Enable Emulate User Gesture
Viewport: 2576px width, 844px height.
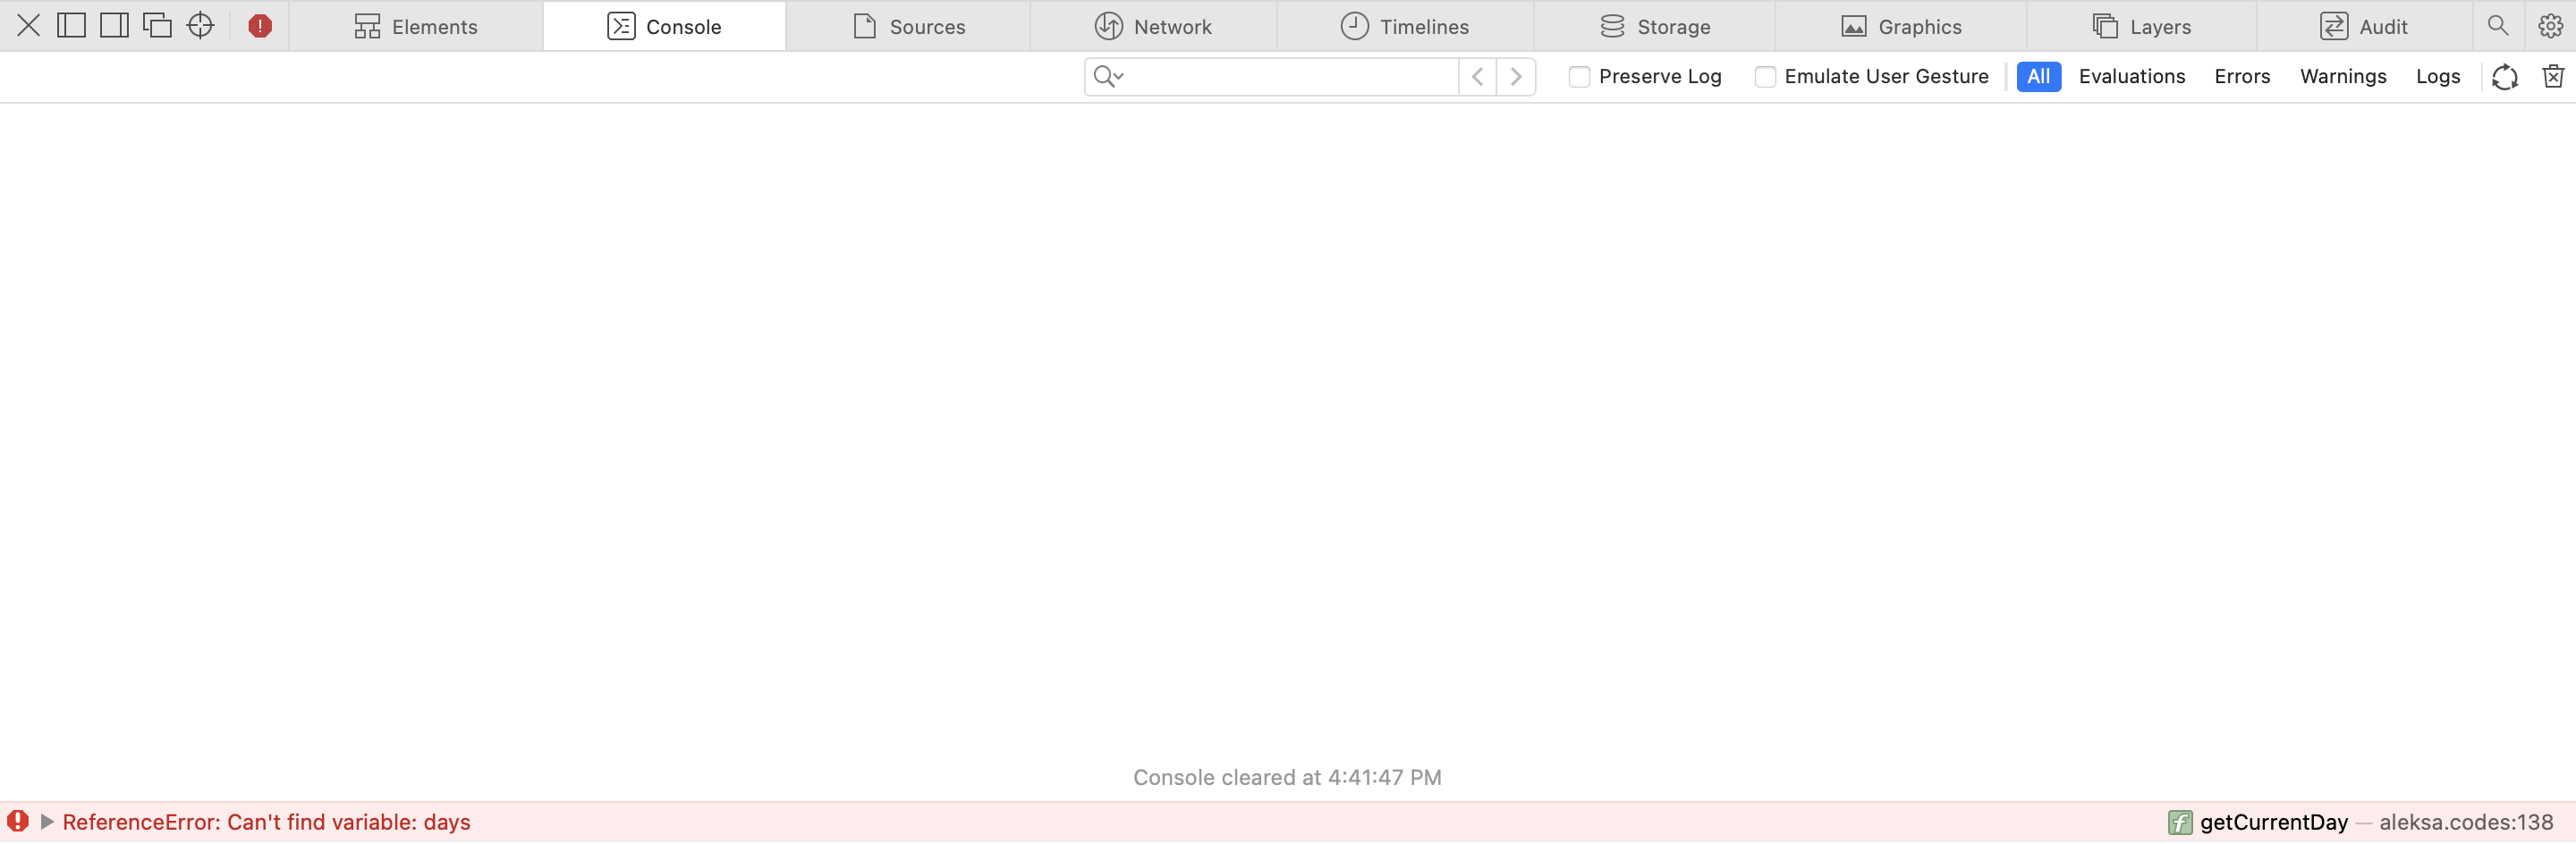pyautogui.click(x=1765, y=77)
